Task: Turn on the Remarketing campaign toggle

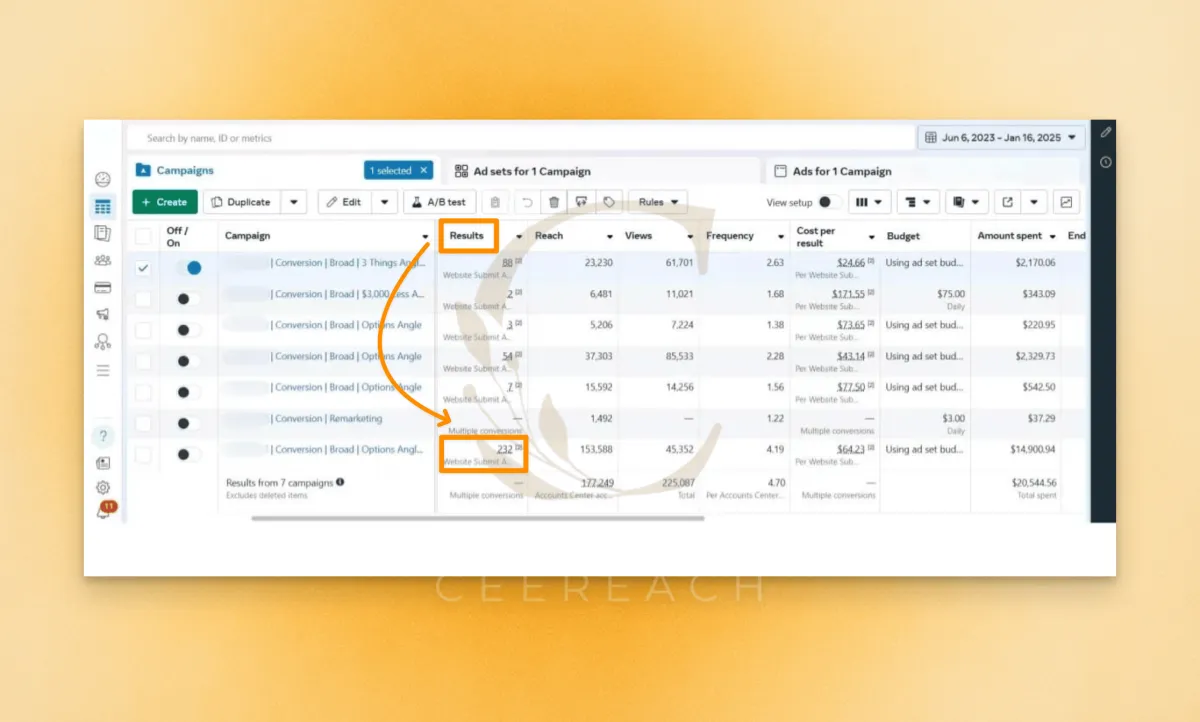Action: click(x=188, y=423)
